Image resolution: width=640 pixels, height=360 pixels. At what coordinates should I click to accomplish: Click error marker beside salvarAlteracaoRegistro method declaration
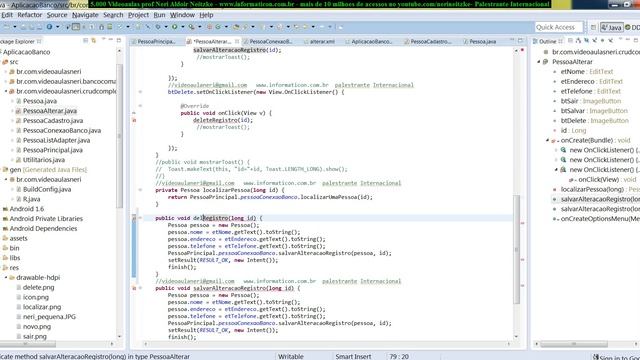(x=134, y=288)
